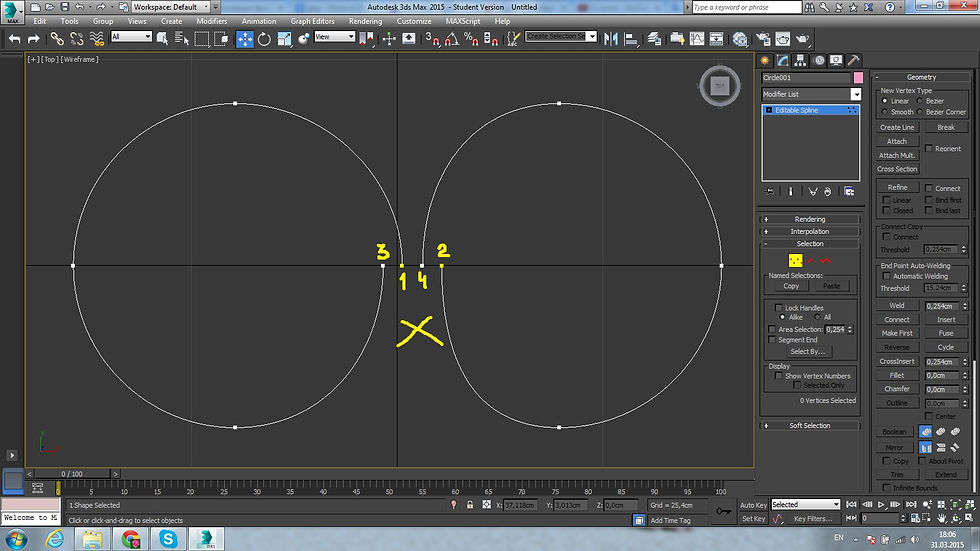The width and height of the screenshot is (980, 551).
Task: Open the Graph Editors menu
Action: pyautogui.click(x=312, y=21)
